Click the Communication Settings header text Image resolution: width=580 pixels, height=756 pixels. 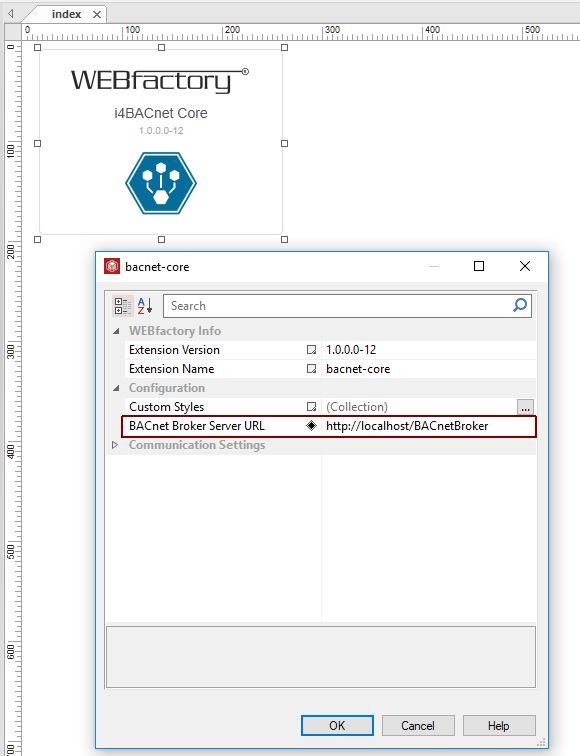(x=197, y=445)
